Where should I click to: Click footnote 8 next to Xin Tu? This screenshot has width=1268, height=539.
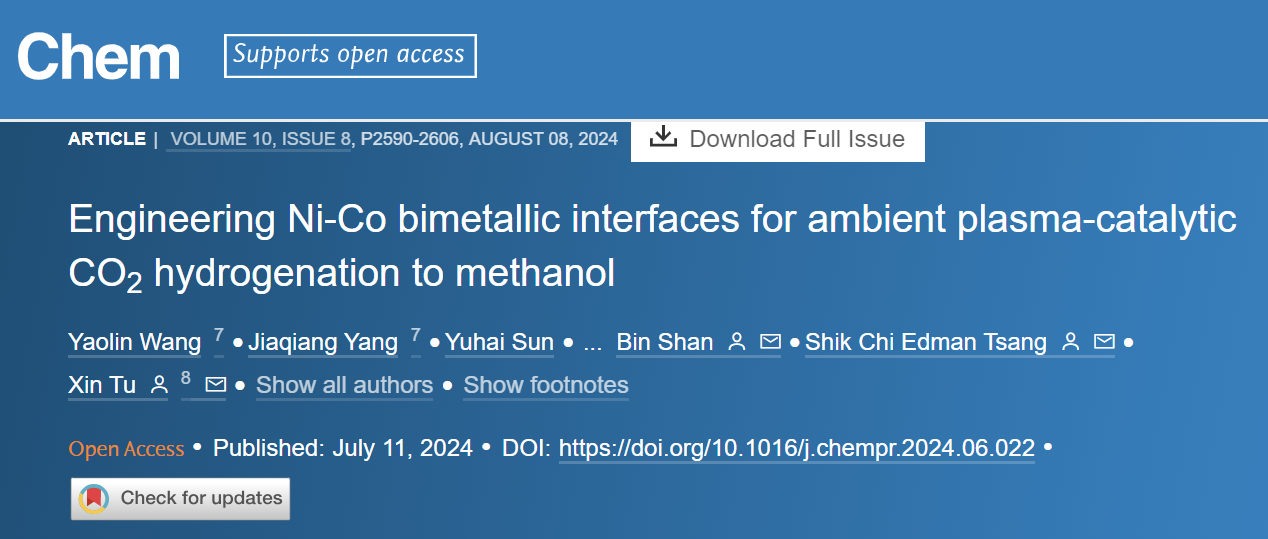[186, 379]
